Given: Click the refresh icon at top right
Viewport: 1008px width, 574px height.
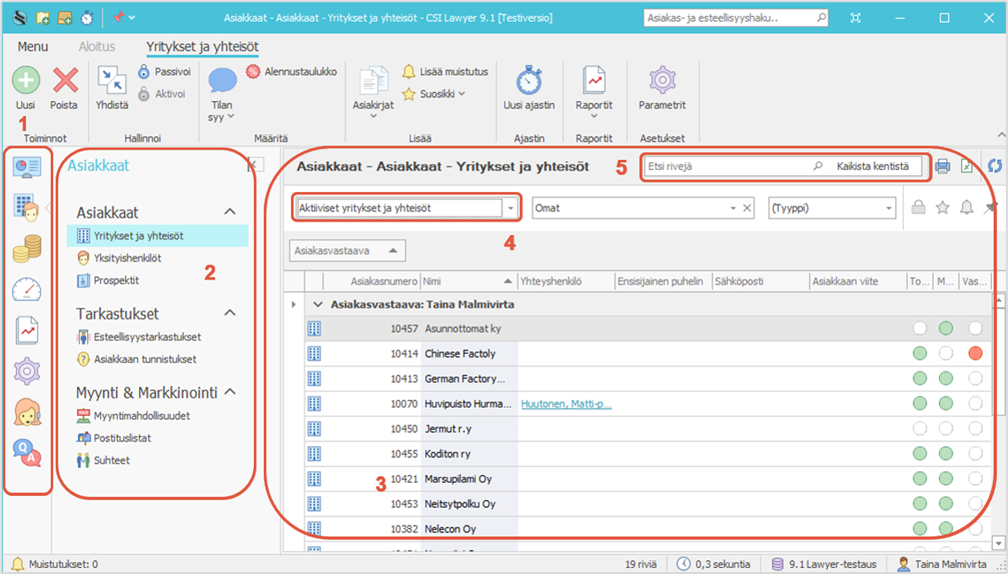Looking at the screenshot, I should coord(994,167).
